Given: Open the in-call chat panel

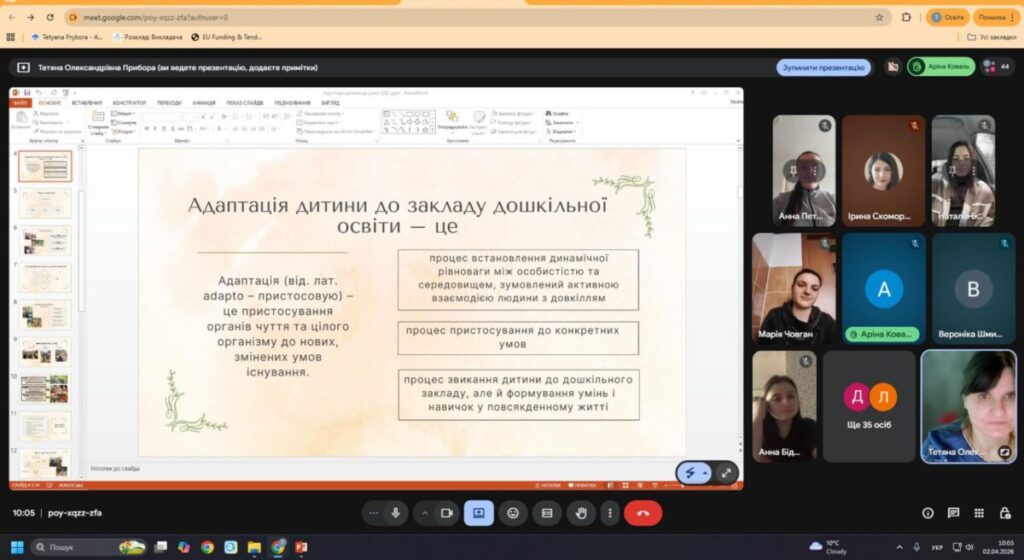Looking at the screenshot, I should click(953, 513).
